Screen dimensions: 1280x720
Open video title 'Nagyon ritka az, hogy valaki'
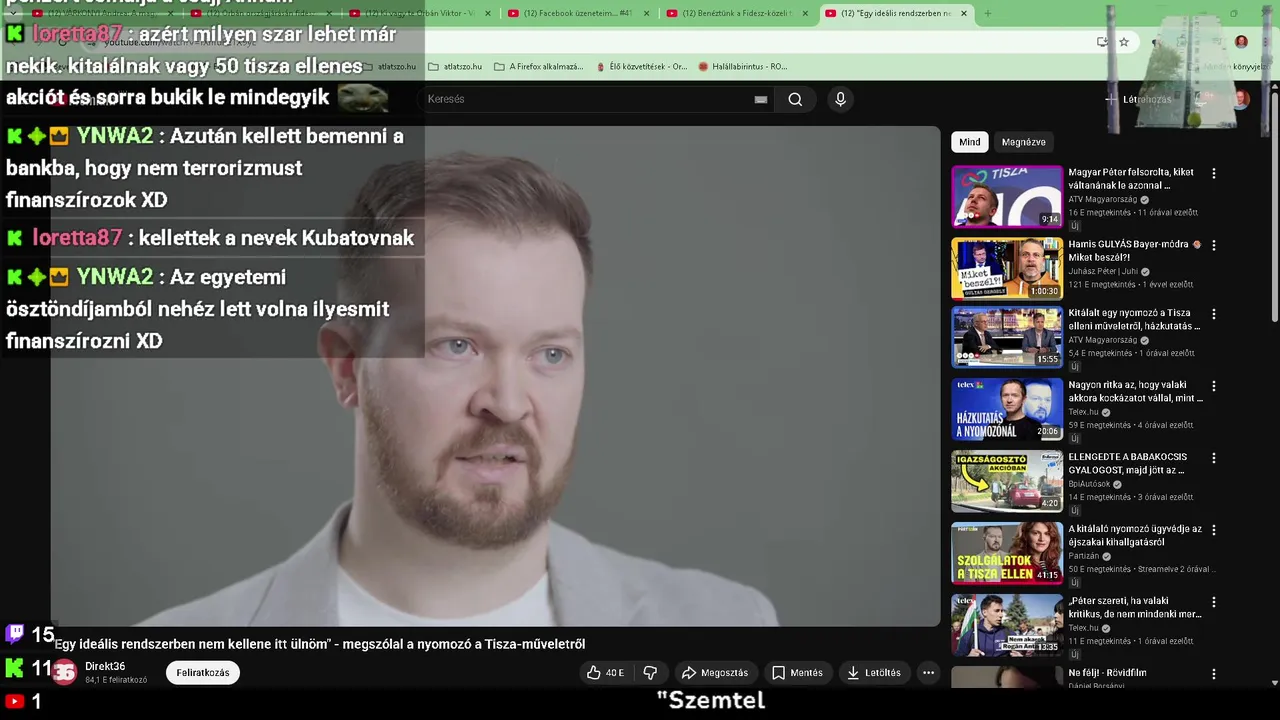tap(1135, 391)
